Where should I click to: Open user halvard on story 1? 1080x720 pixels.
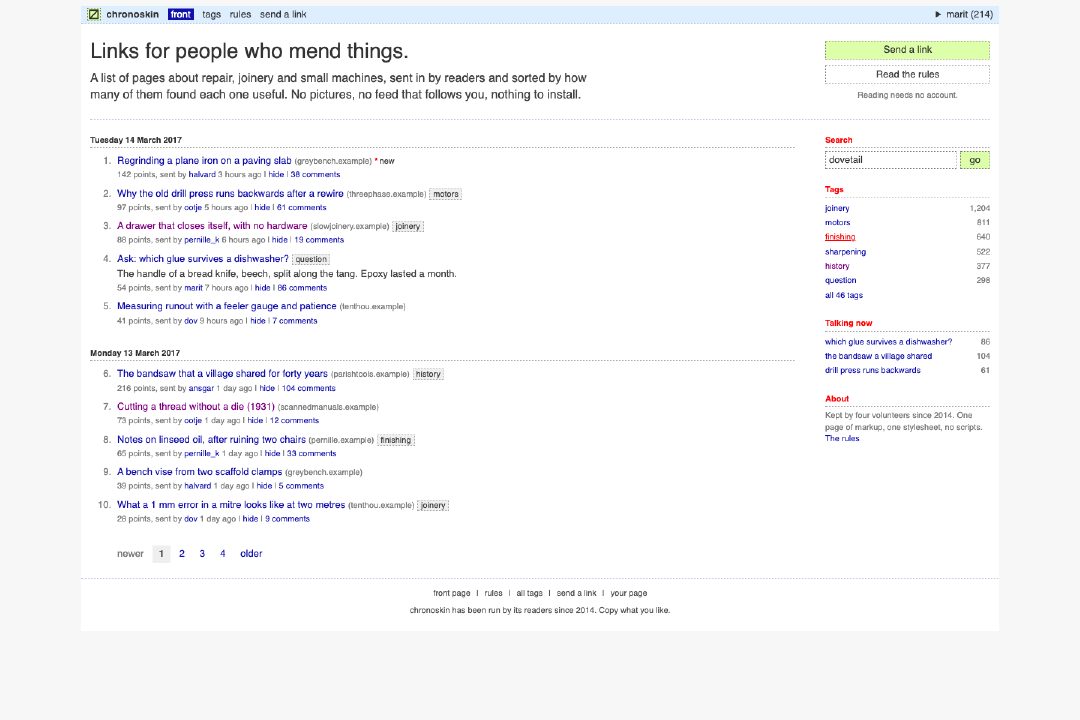[x=202, y=175]
